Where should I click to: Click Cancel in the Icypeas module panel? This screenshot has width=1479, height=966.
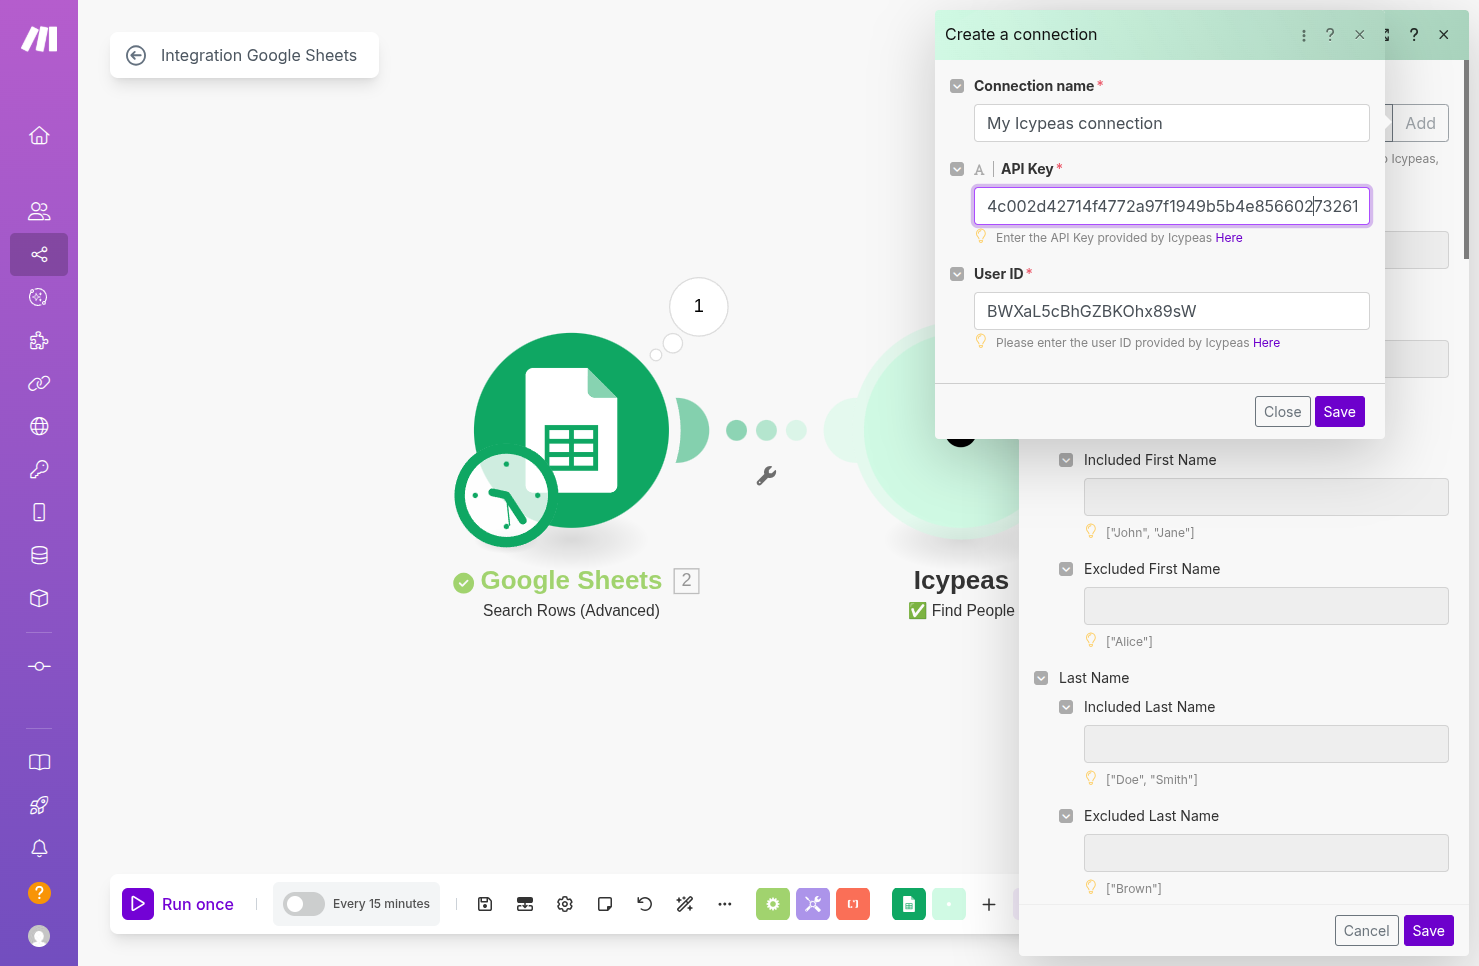pos(1366,931)
